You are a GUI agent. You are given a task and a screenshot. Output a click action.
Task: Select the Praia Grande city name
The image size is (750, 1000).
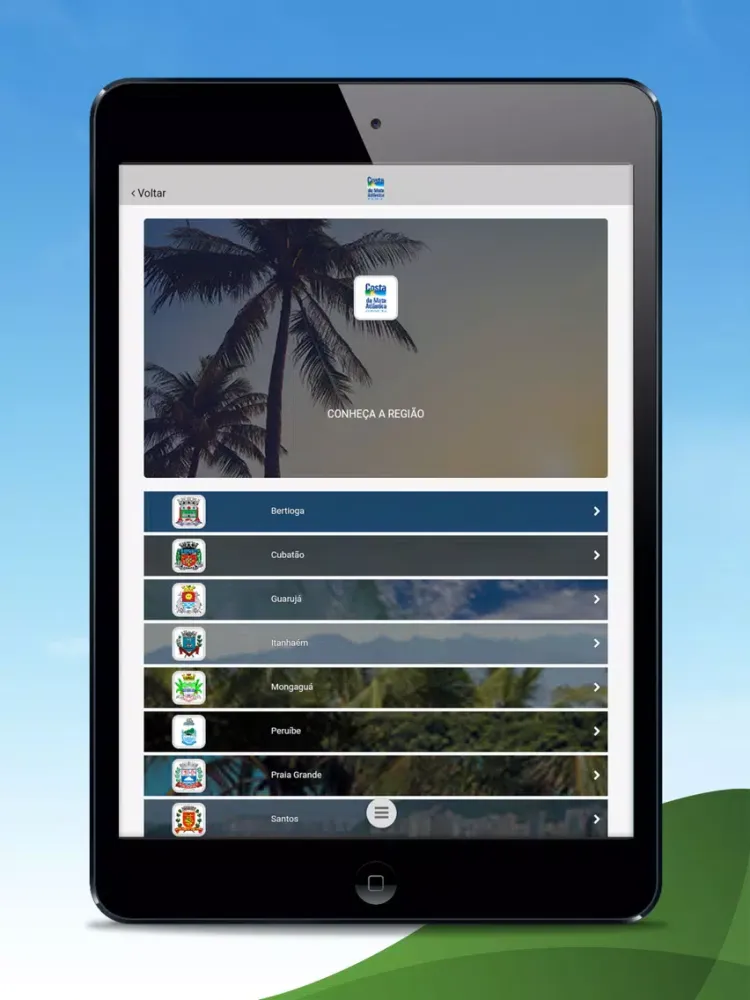point(296,775)
